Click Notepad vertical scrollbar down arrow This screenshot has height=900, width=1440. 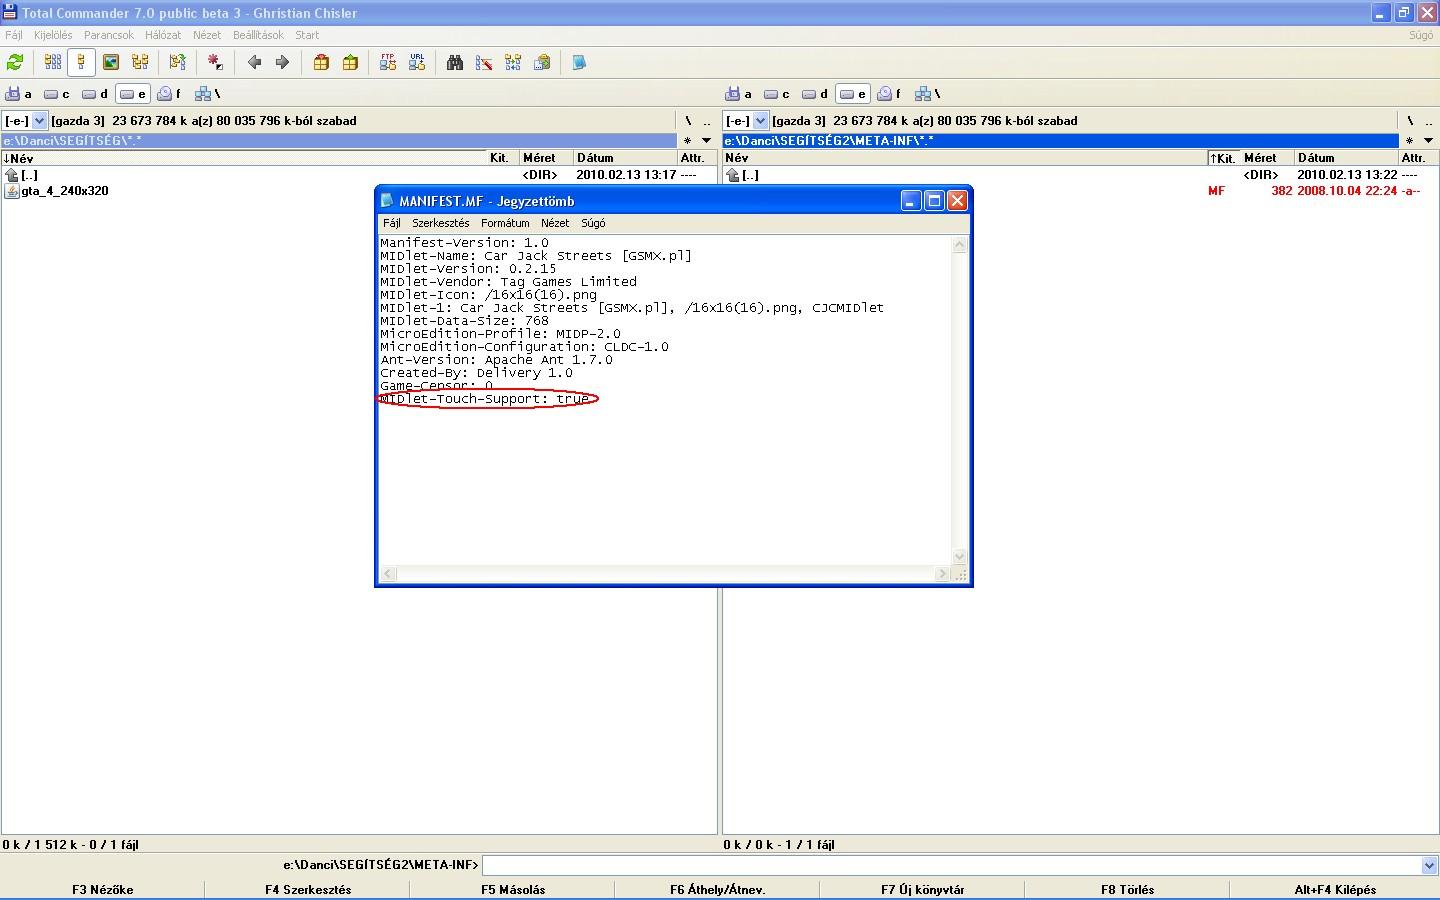(x=960, y=556)
